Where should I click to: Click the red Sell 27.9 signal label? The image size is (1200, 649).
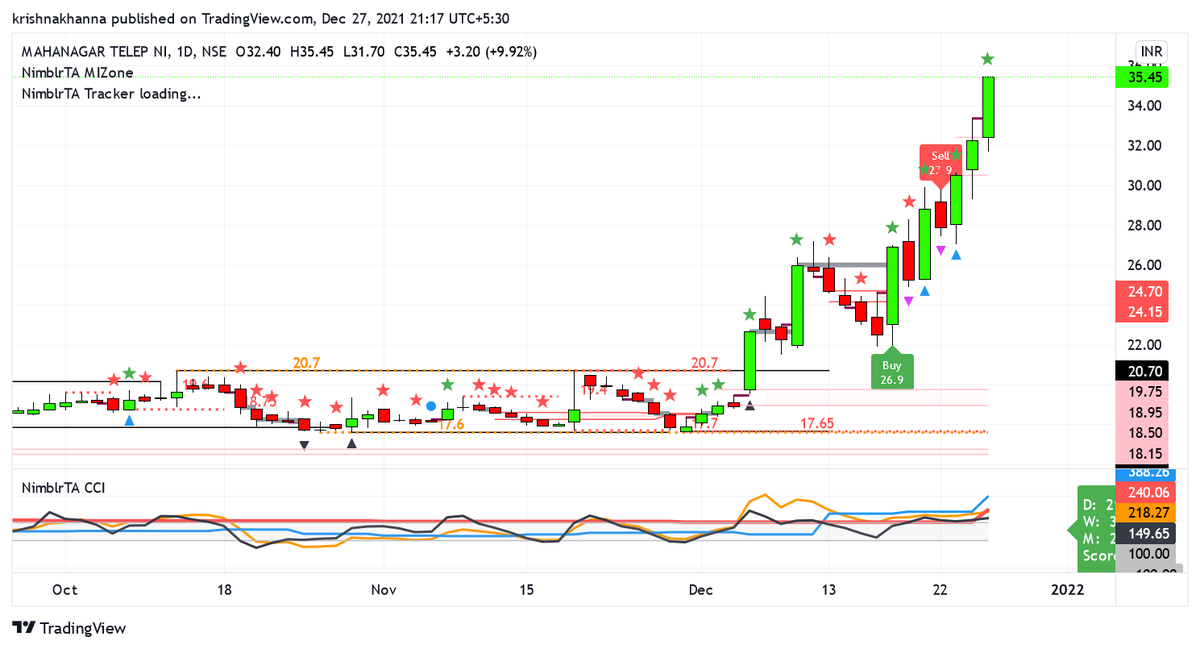click(940, 163)
